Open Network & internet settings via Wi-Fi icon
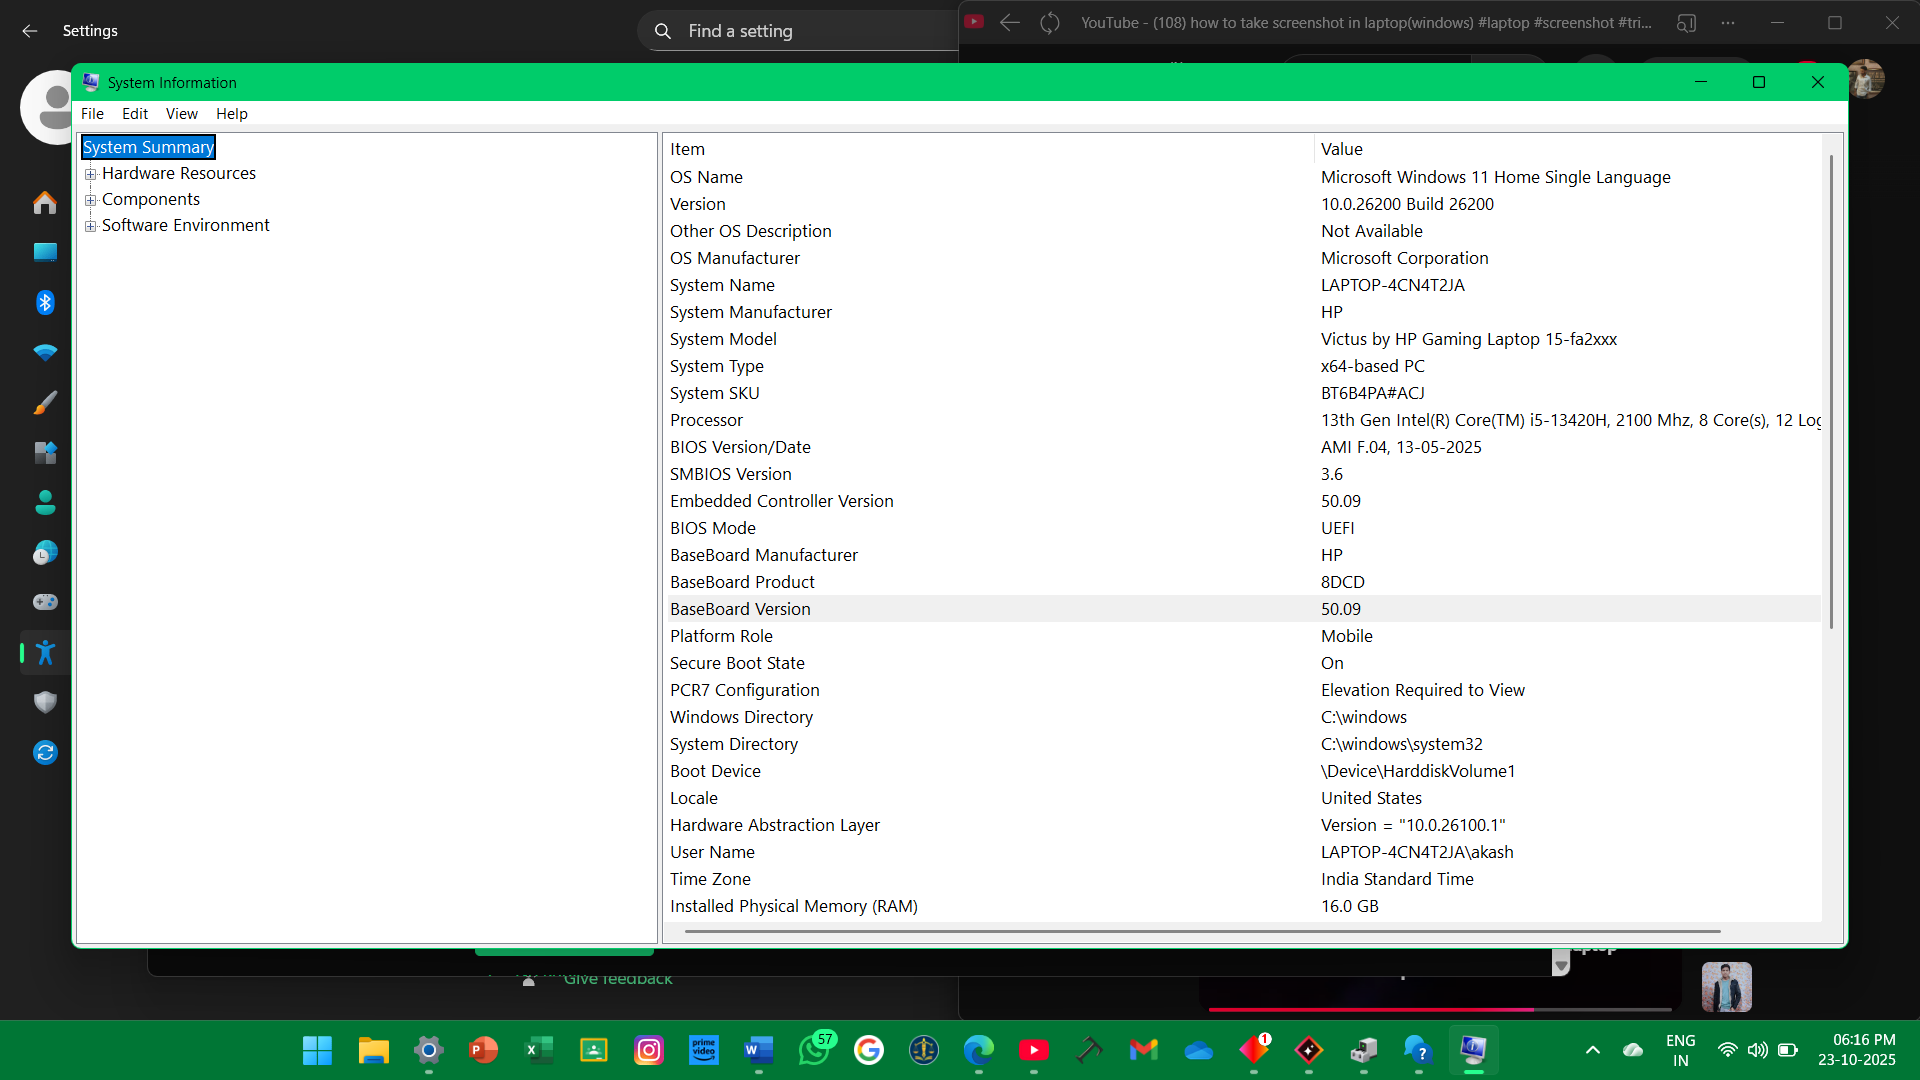Image resolution: width=1920 pixels, height=1080 pixels. pos(45,352)
